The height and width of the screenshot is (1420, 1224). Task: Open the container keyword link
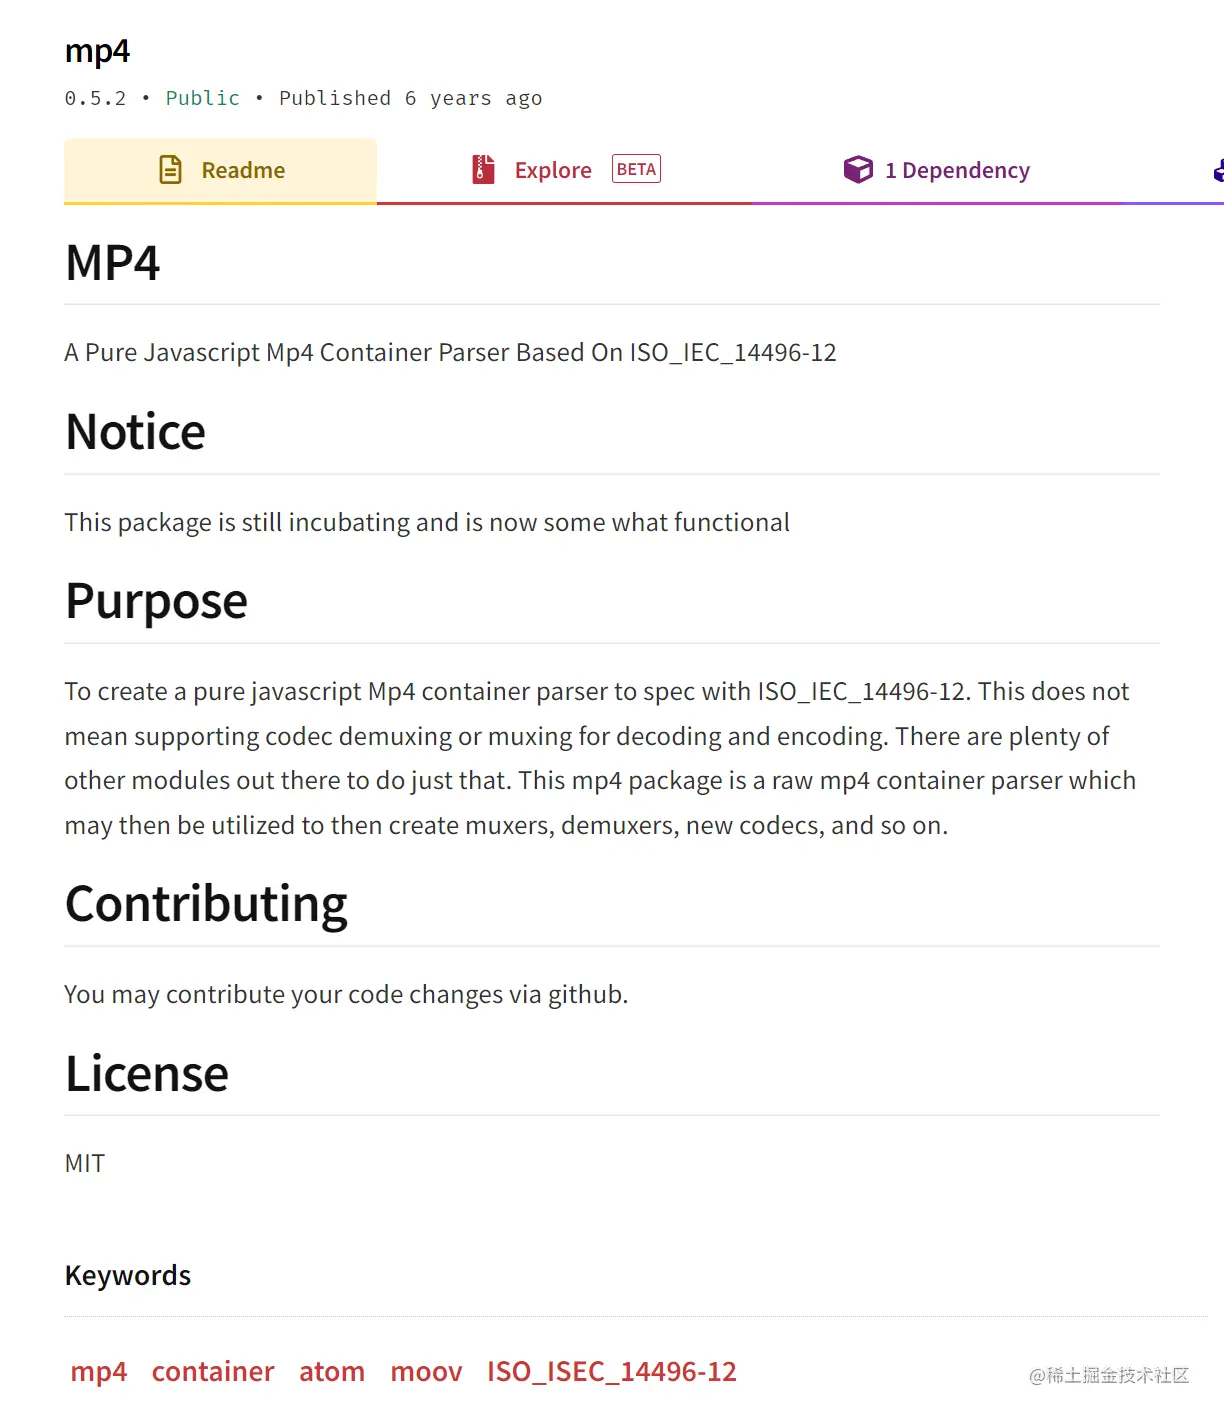point(213,1372)
